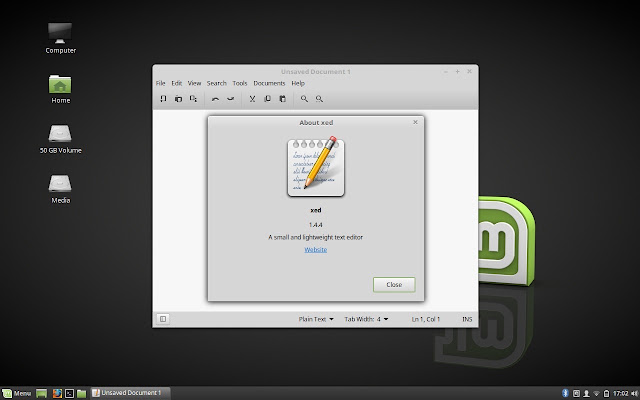Screen dimensions: 640x400
Task: Expand the Plain Text language dropdown
Action: click(316, 319)
